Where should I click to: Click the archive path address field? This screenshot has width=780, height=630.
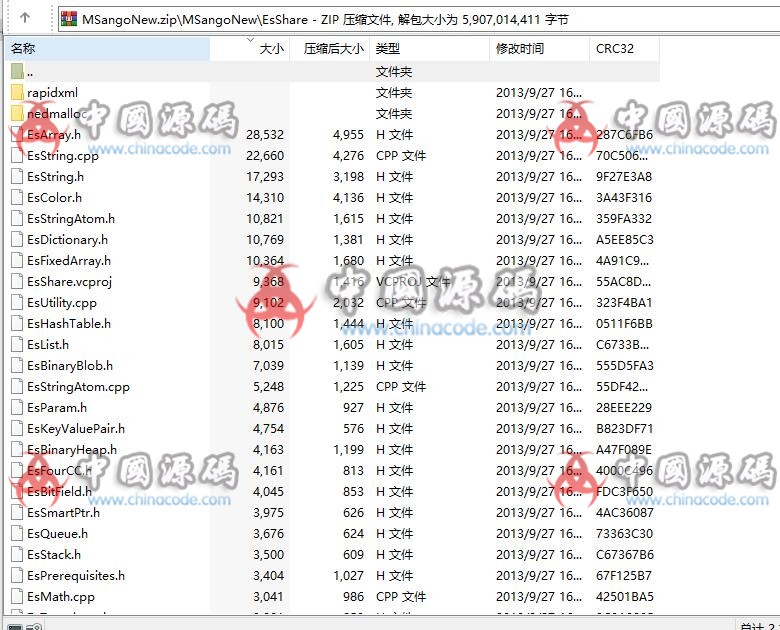click(400, 19)
